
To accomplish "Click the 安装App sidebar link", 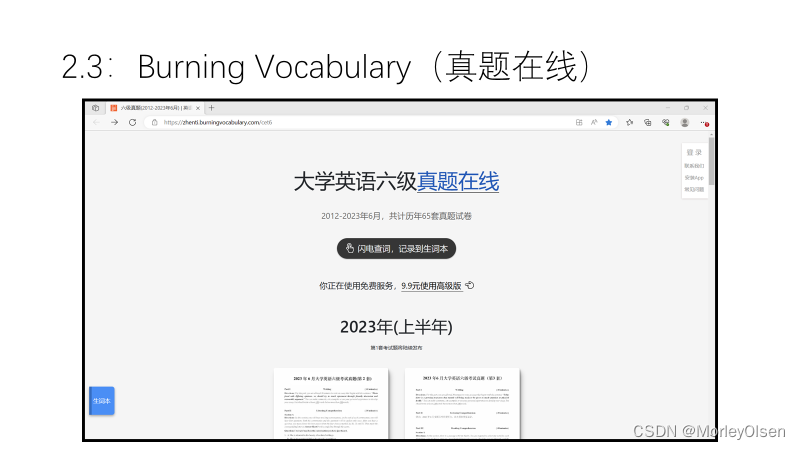I will (x=694, y=178).
